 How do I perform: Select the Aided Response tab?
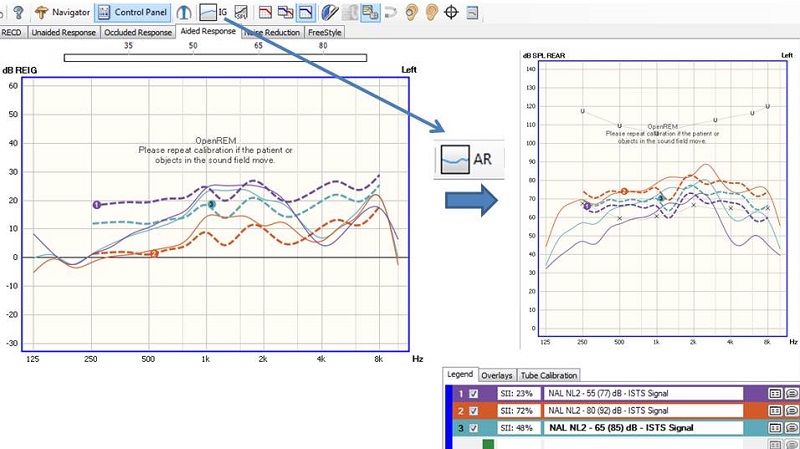click(x=208, y=31)
